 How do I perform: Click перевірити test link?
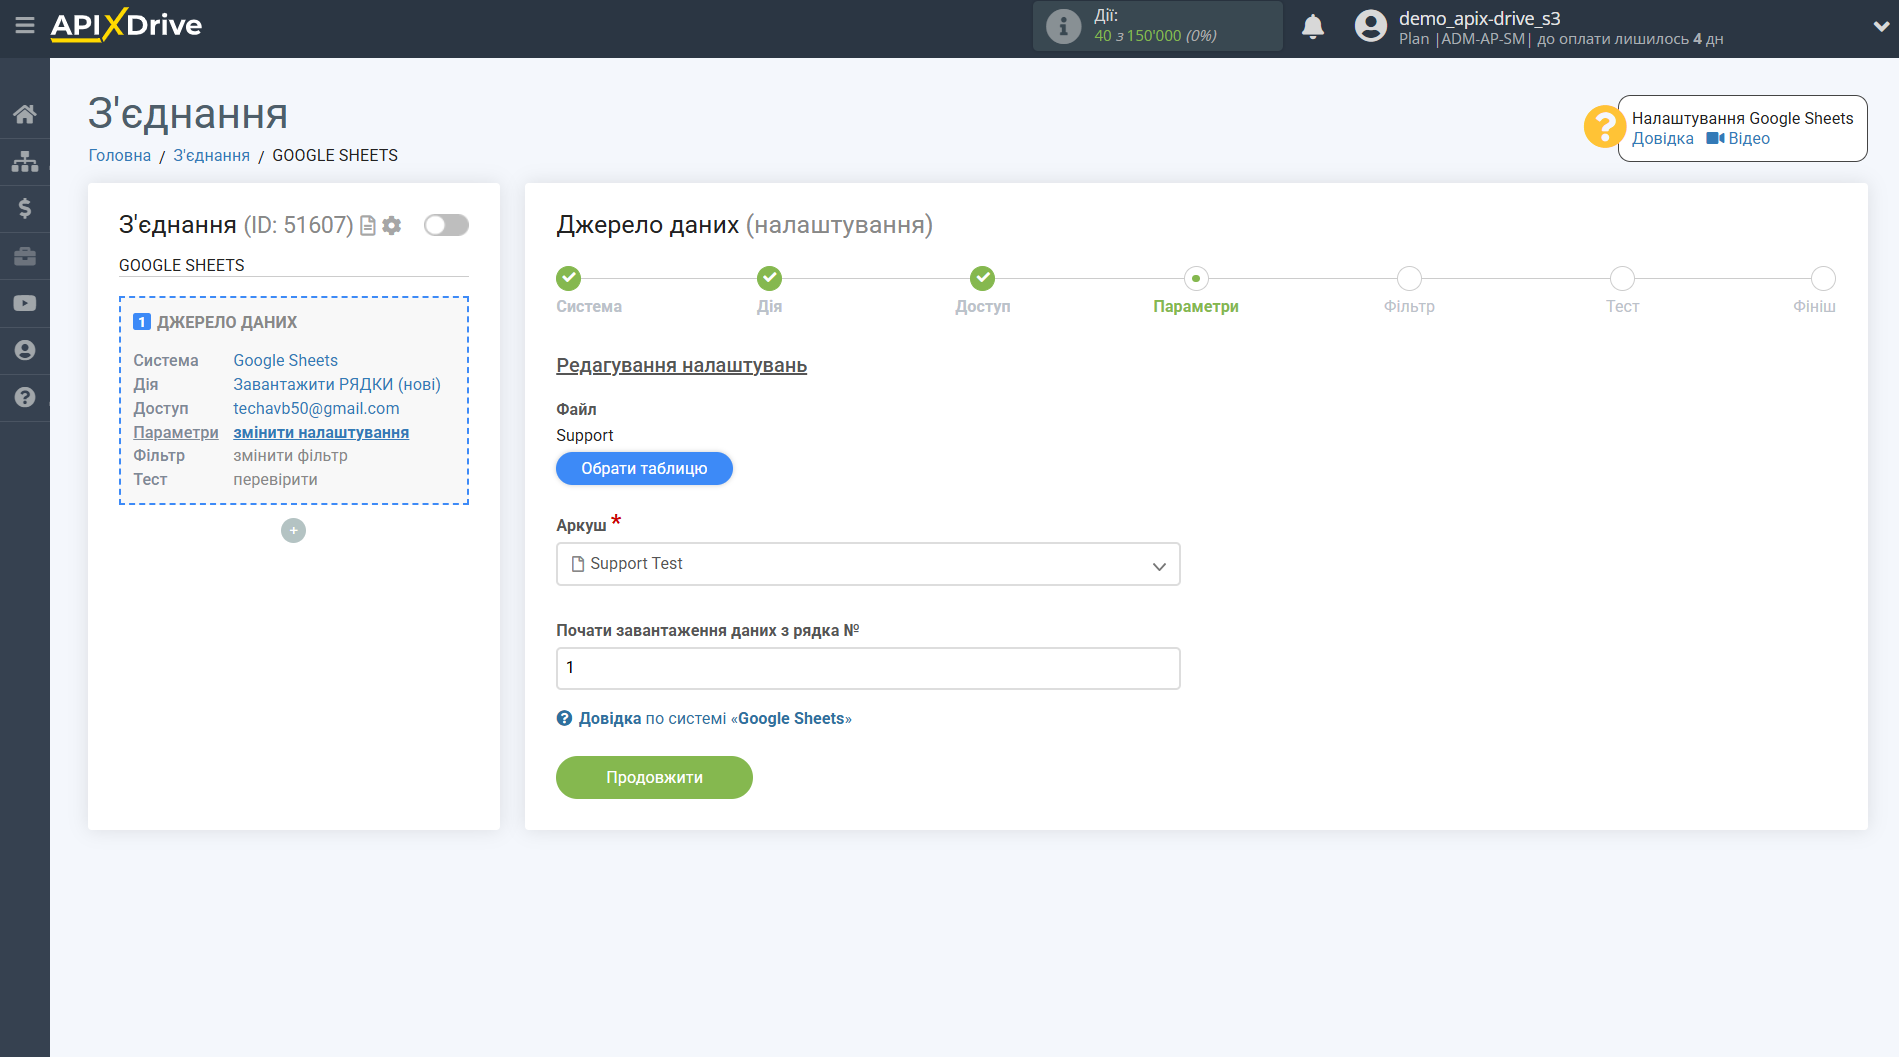coord(275,479)
